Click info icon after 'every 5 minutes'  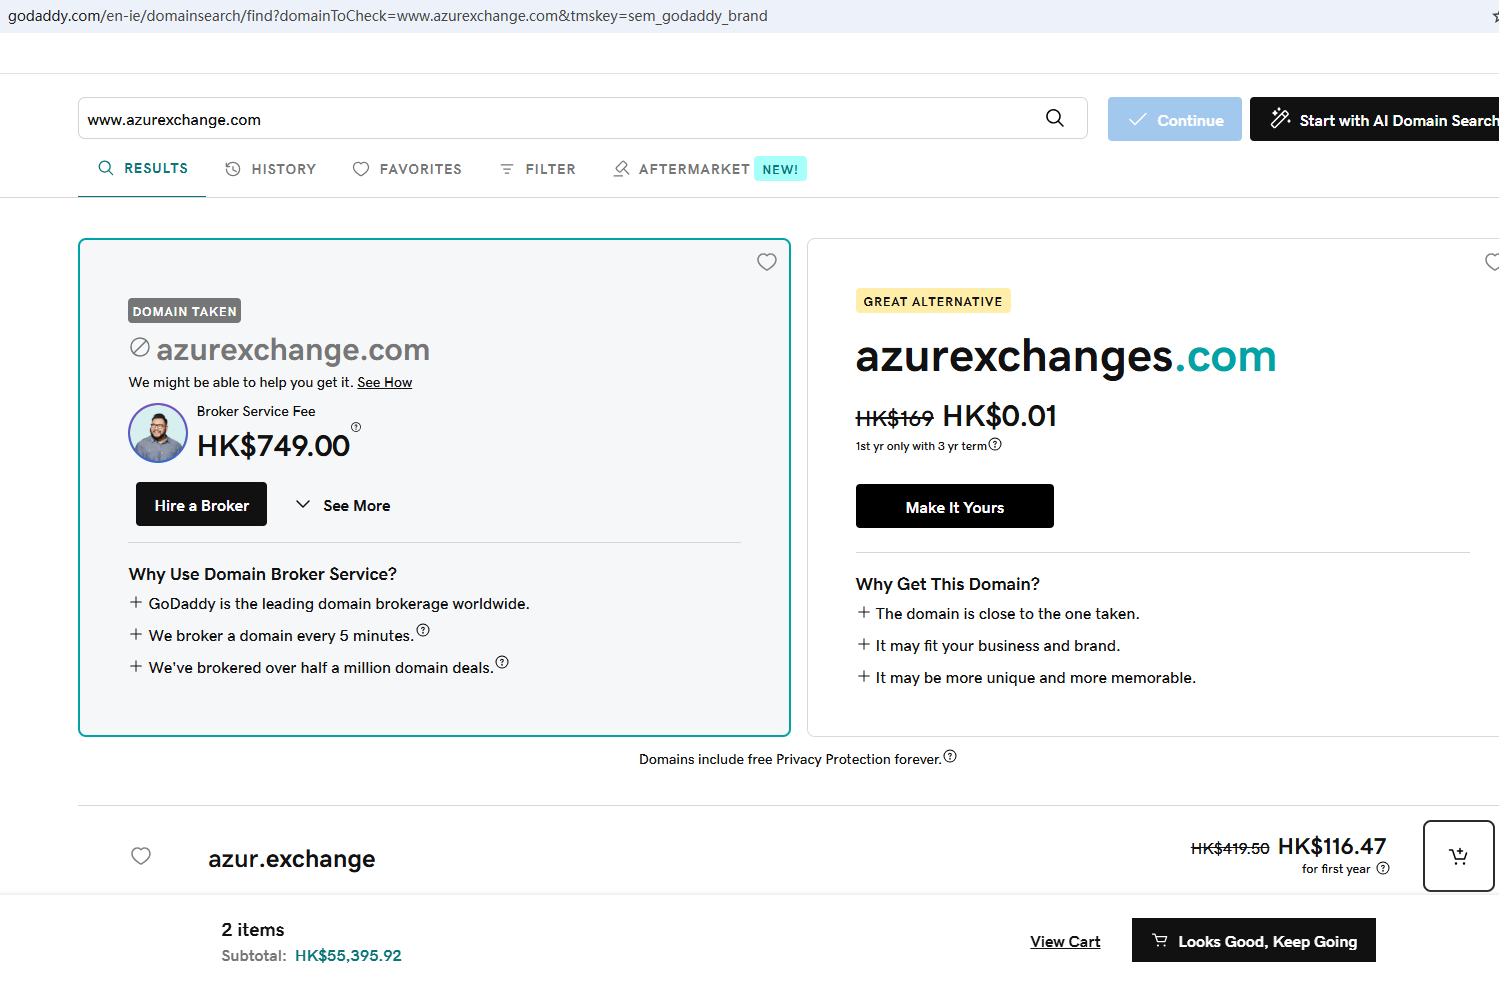(423, 630)
